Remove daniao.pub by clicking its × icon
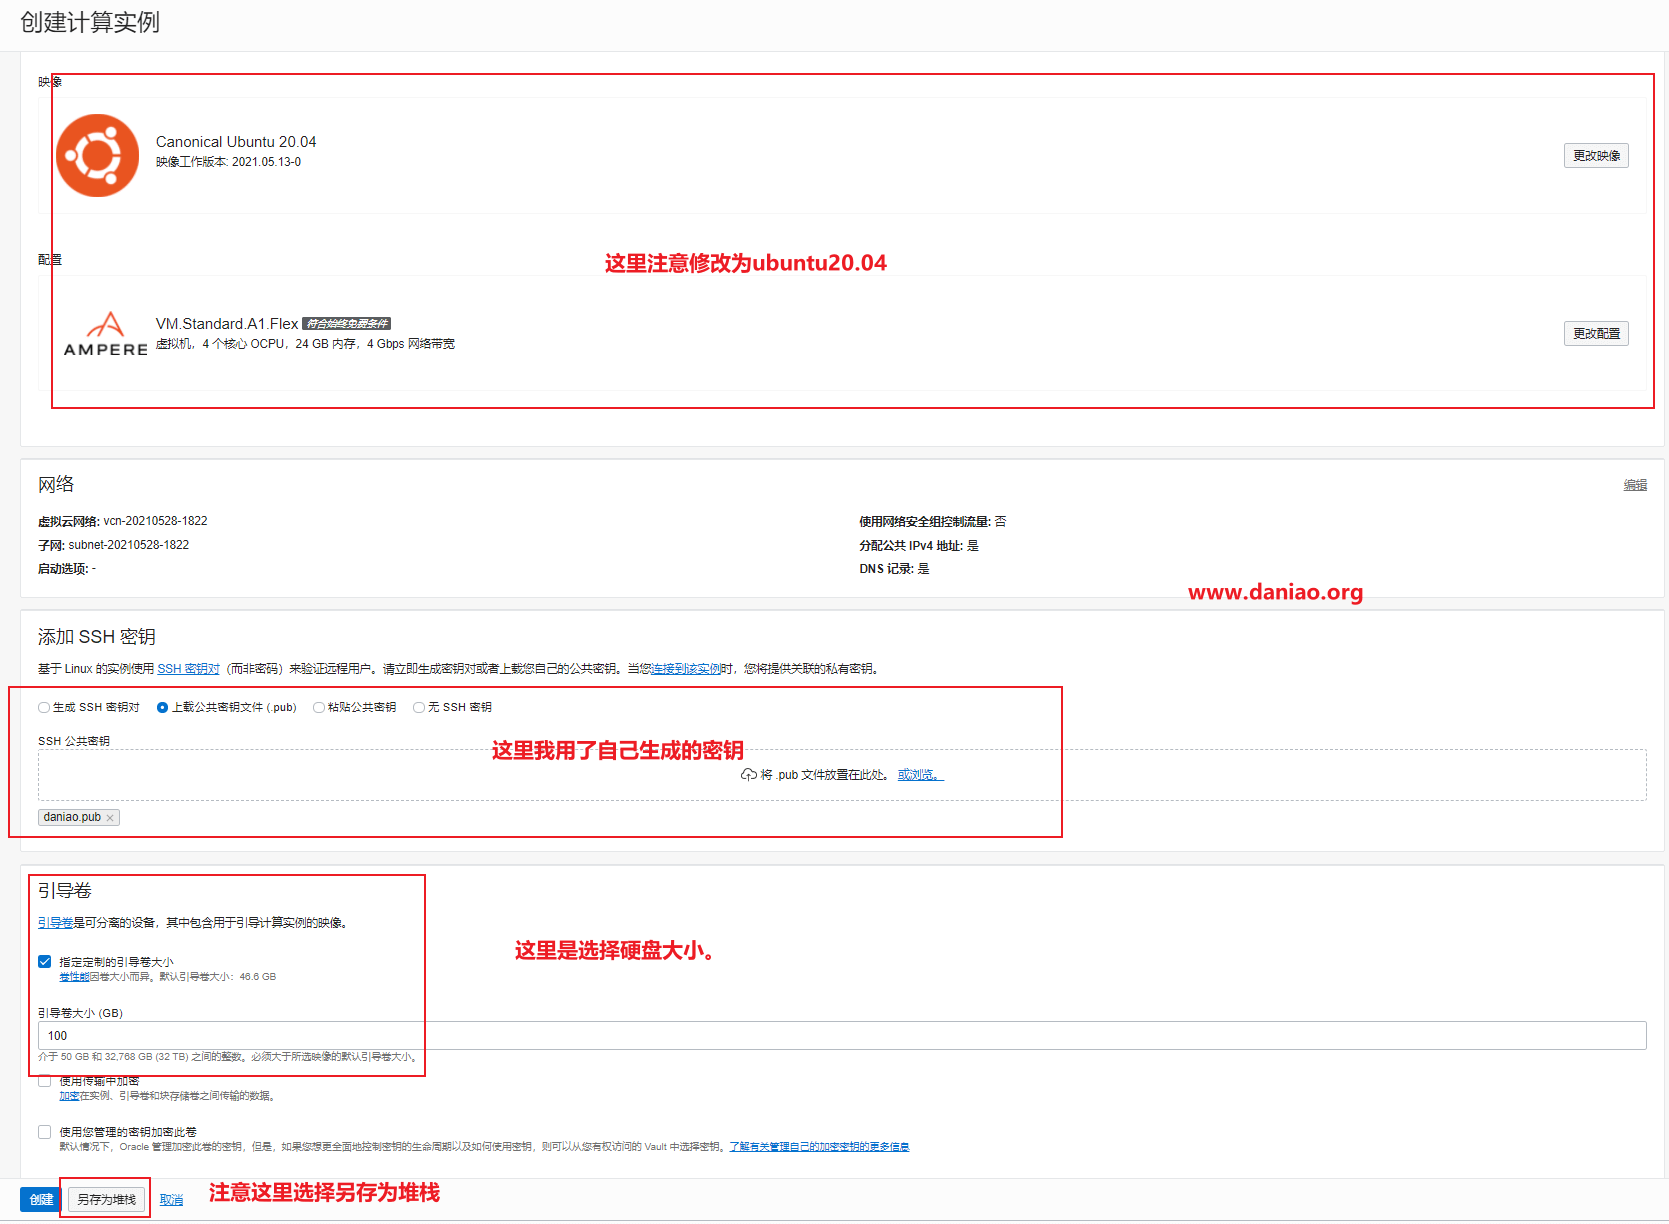The width and height of the screenshot is (1669, 1224). point(110,817)
